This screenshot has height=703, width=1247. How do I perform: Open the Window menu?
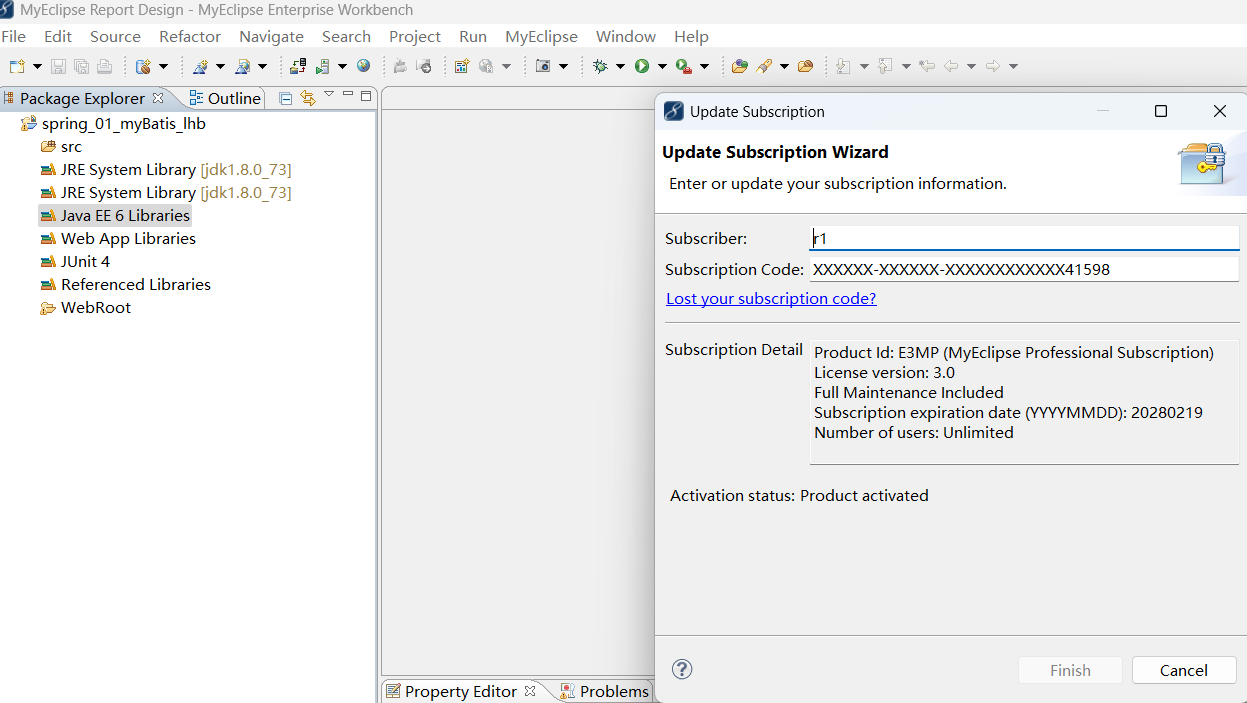tap(626, 36)
